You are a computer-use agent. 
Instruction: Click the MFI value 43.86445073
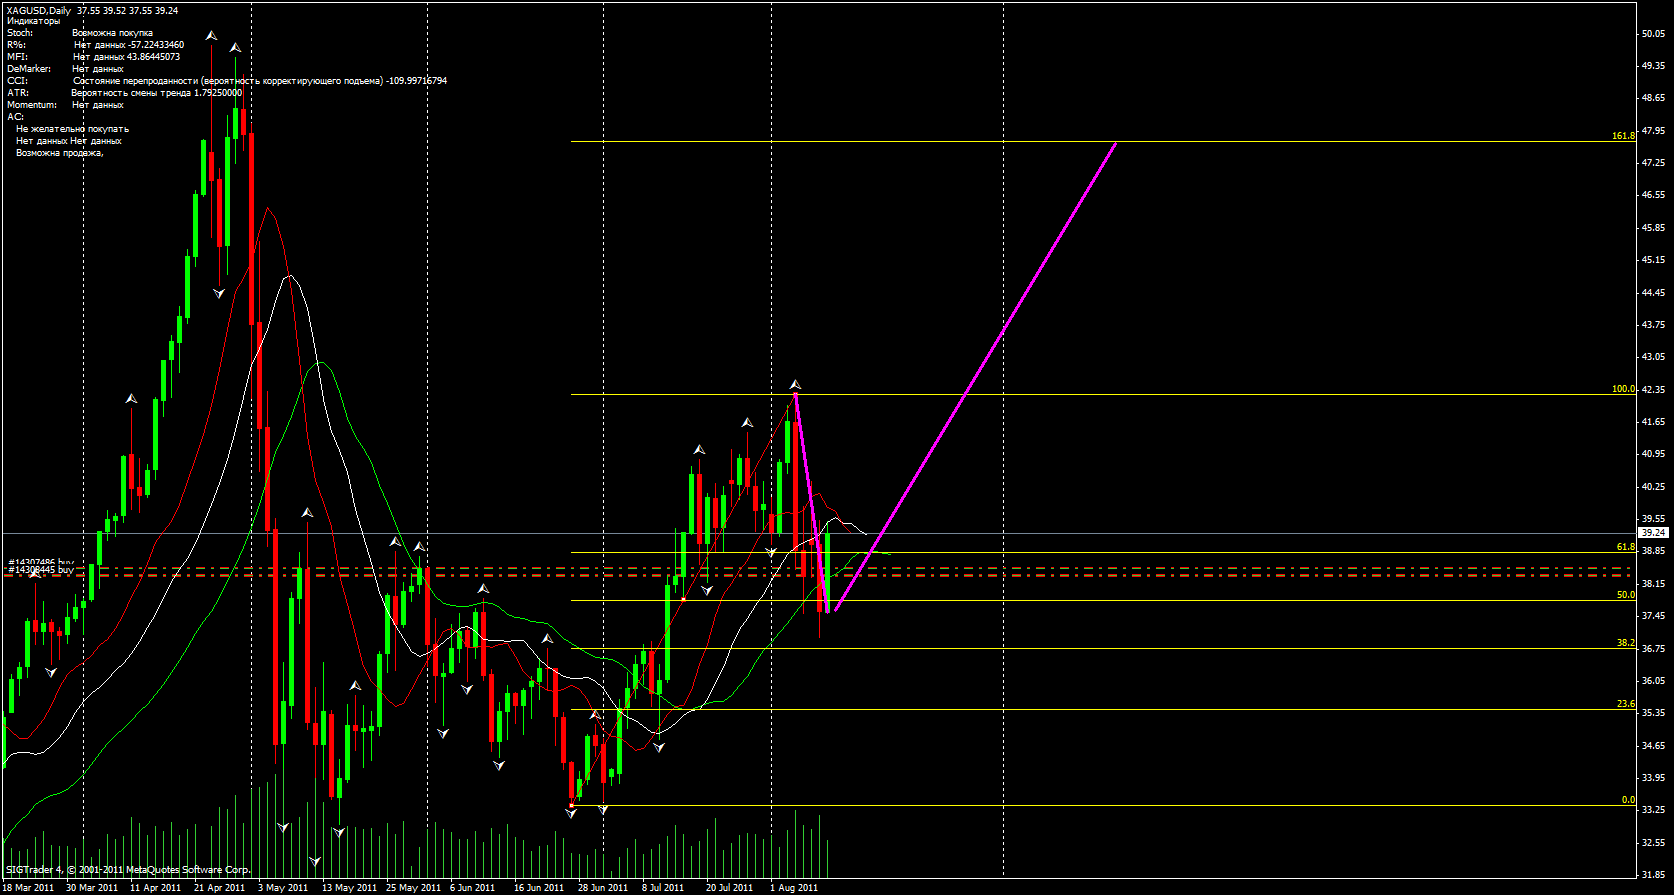pyautogui.click(x=153, y=57)
